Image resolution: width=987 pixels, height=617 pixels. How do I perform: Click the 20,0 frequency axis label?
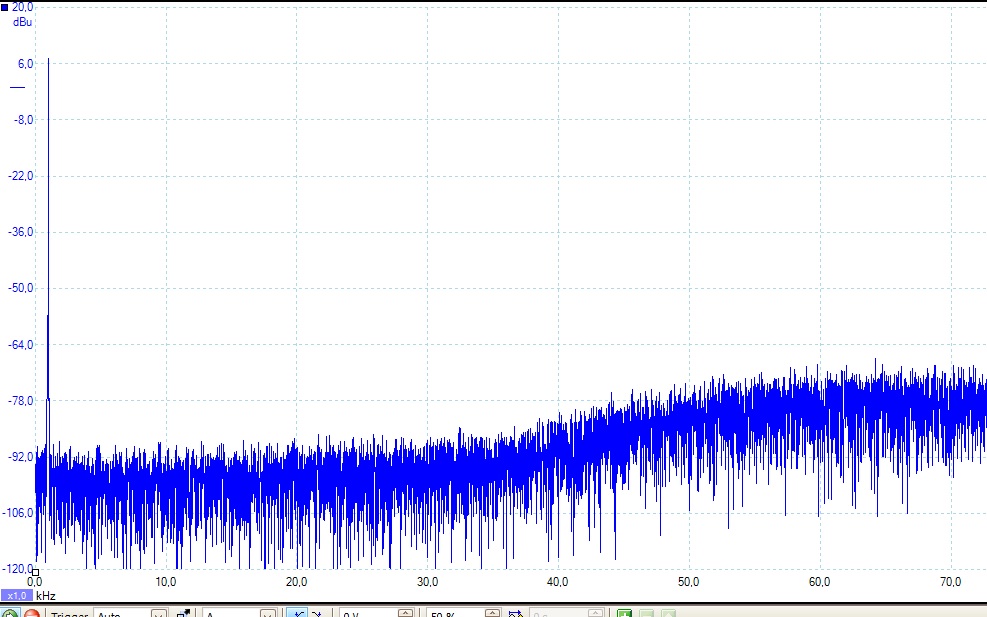click(x=296, y=582)
